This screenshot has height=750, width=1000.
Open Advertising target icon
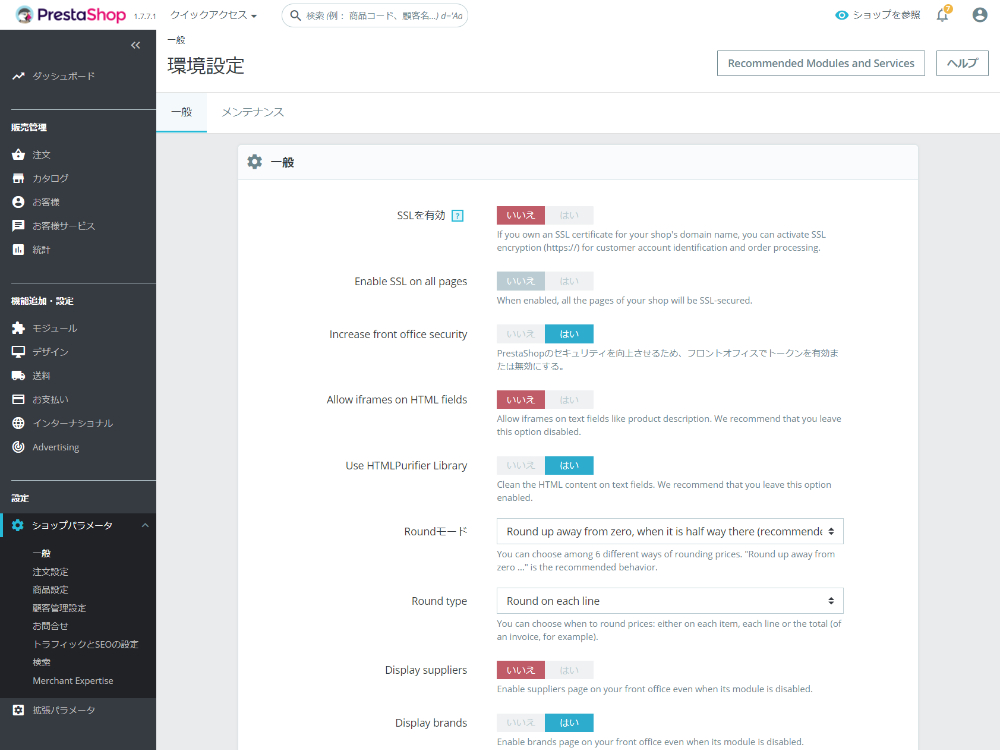pyautogui.click(x=18, y=447)
